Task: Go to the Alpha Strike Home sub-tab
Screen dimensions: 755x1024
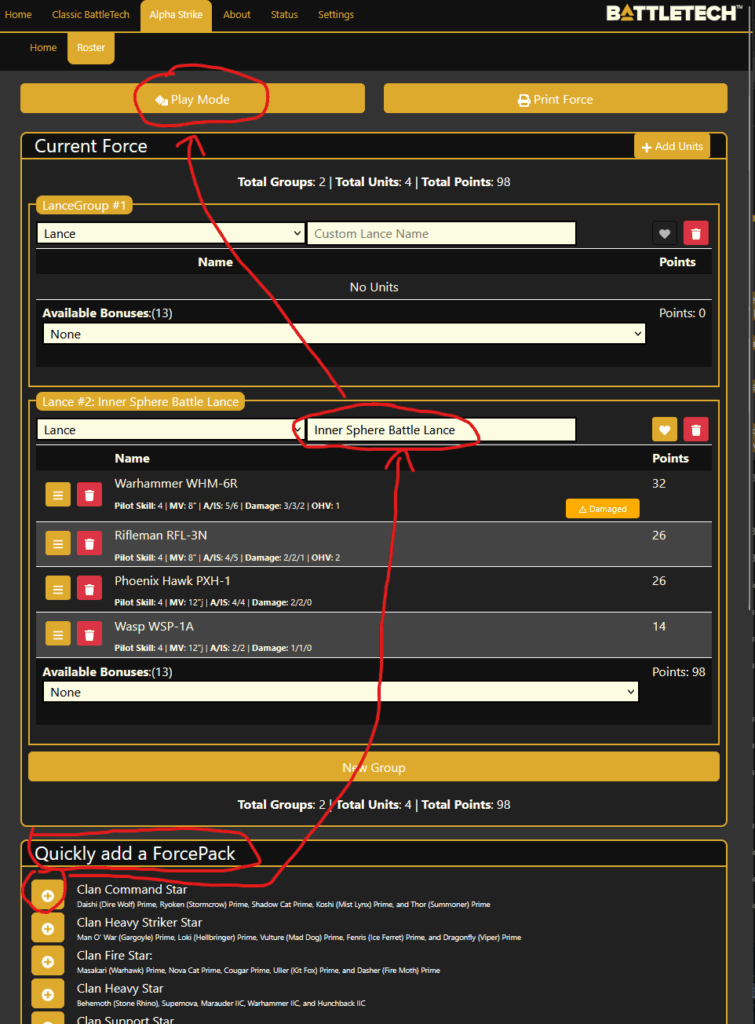Action: 43,48
